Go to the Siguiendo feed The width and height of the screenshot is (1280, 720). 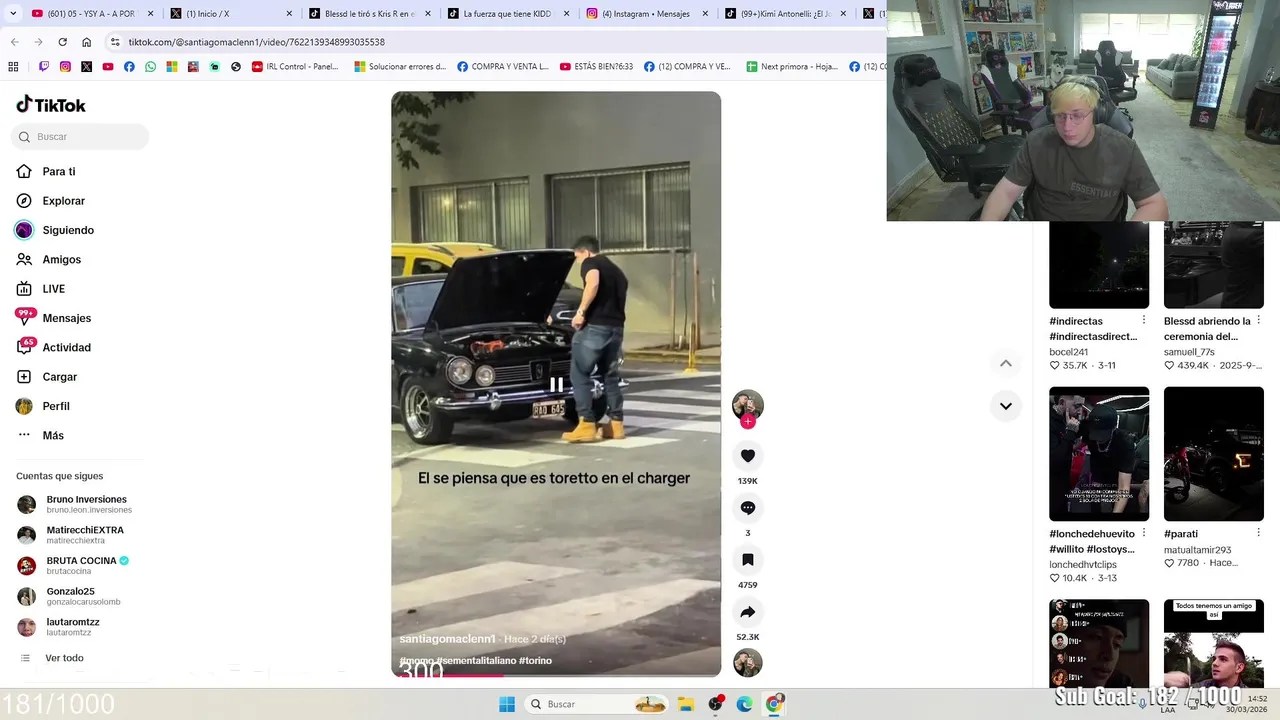[x=55, y=230]
